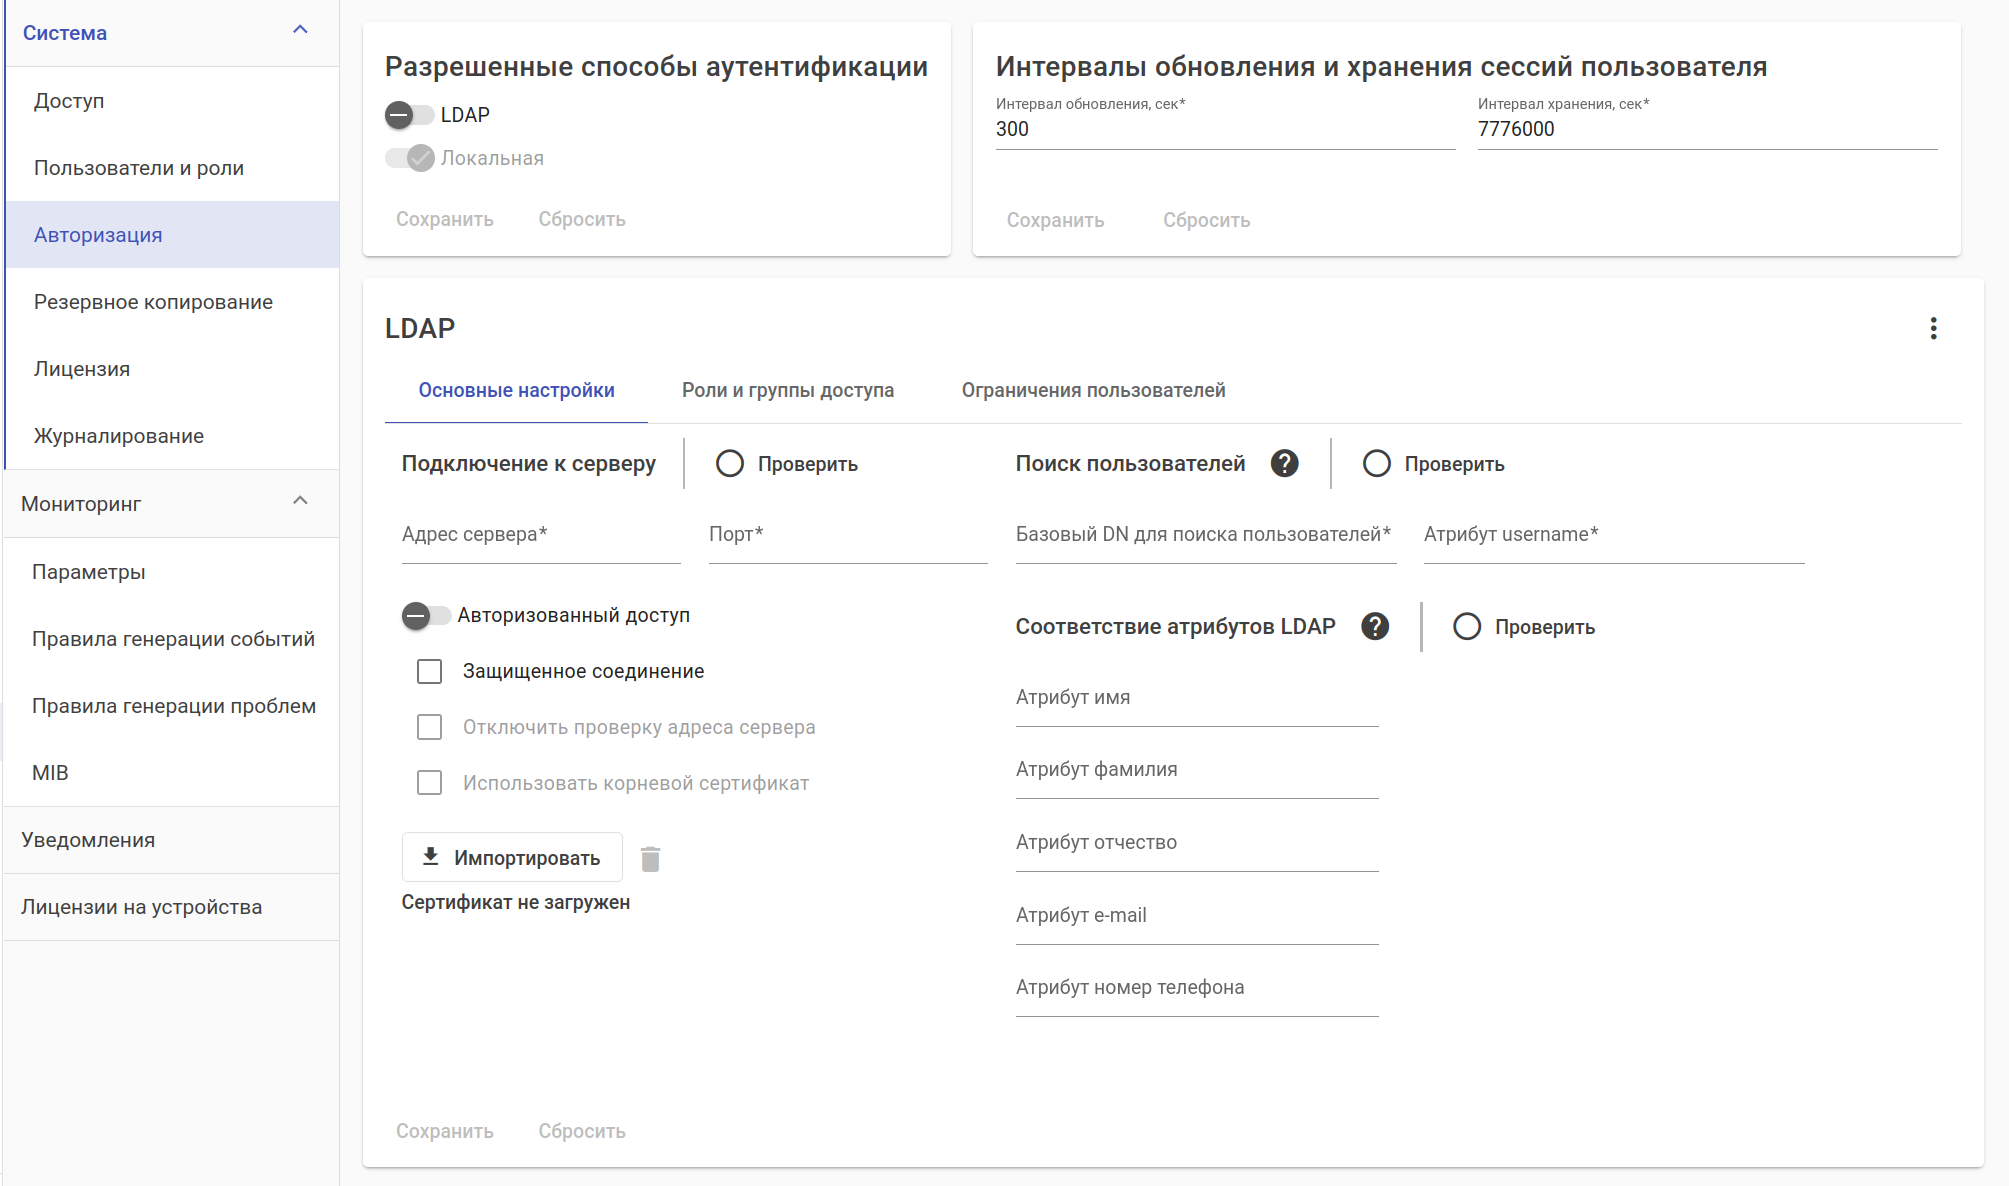Viewport: 2009px width, 1186px height.
Task: Enable the Авторизованный доступ toggle
Action: click(x=426, y=616)
